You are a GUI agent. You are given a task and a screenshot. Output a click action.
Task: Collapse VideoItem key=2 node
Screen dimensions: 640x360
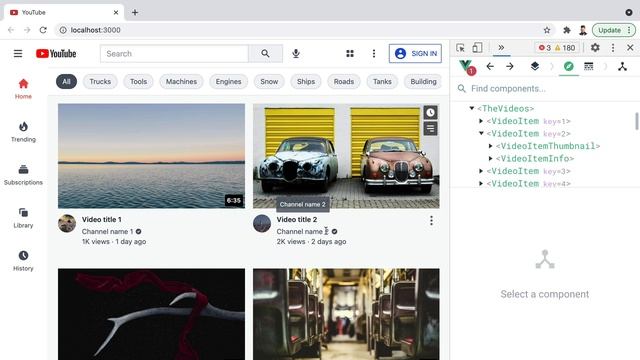pos(481,133)
